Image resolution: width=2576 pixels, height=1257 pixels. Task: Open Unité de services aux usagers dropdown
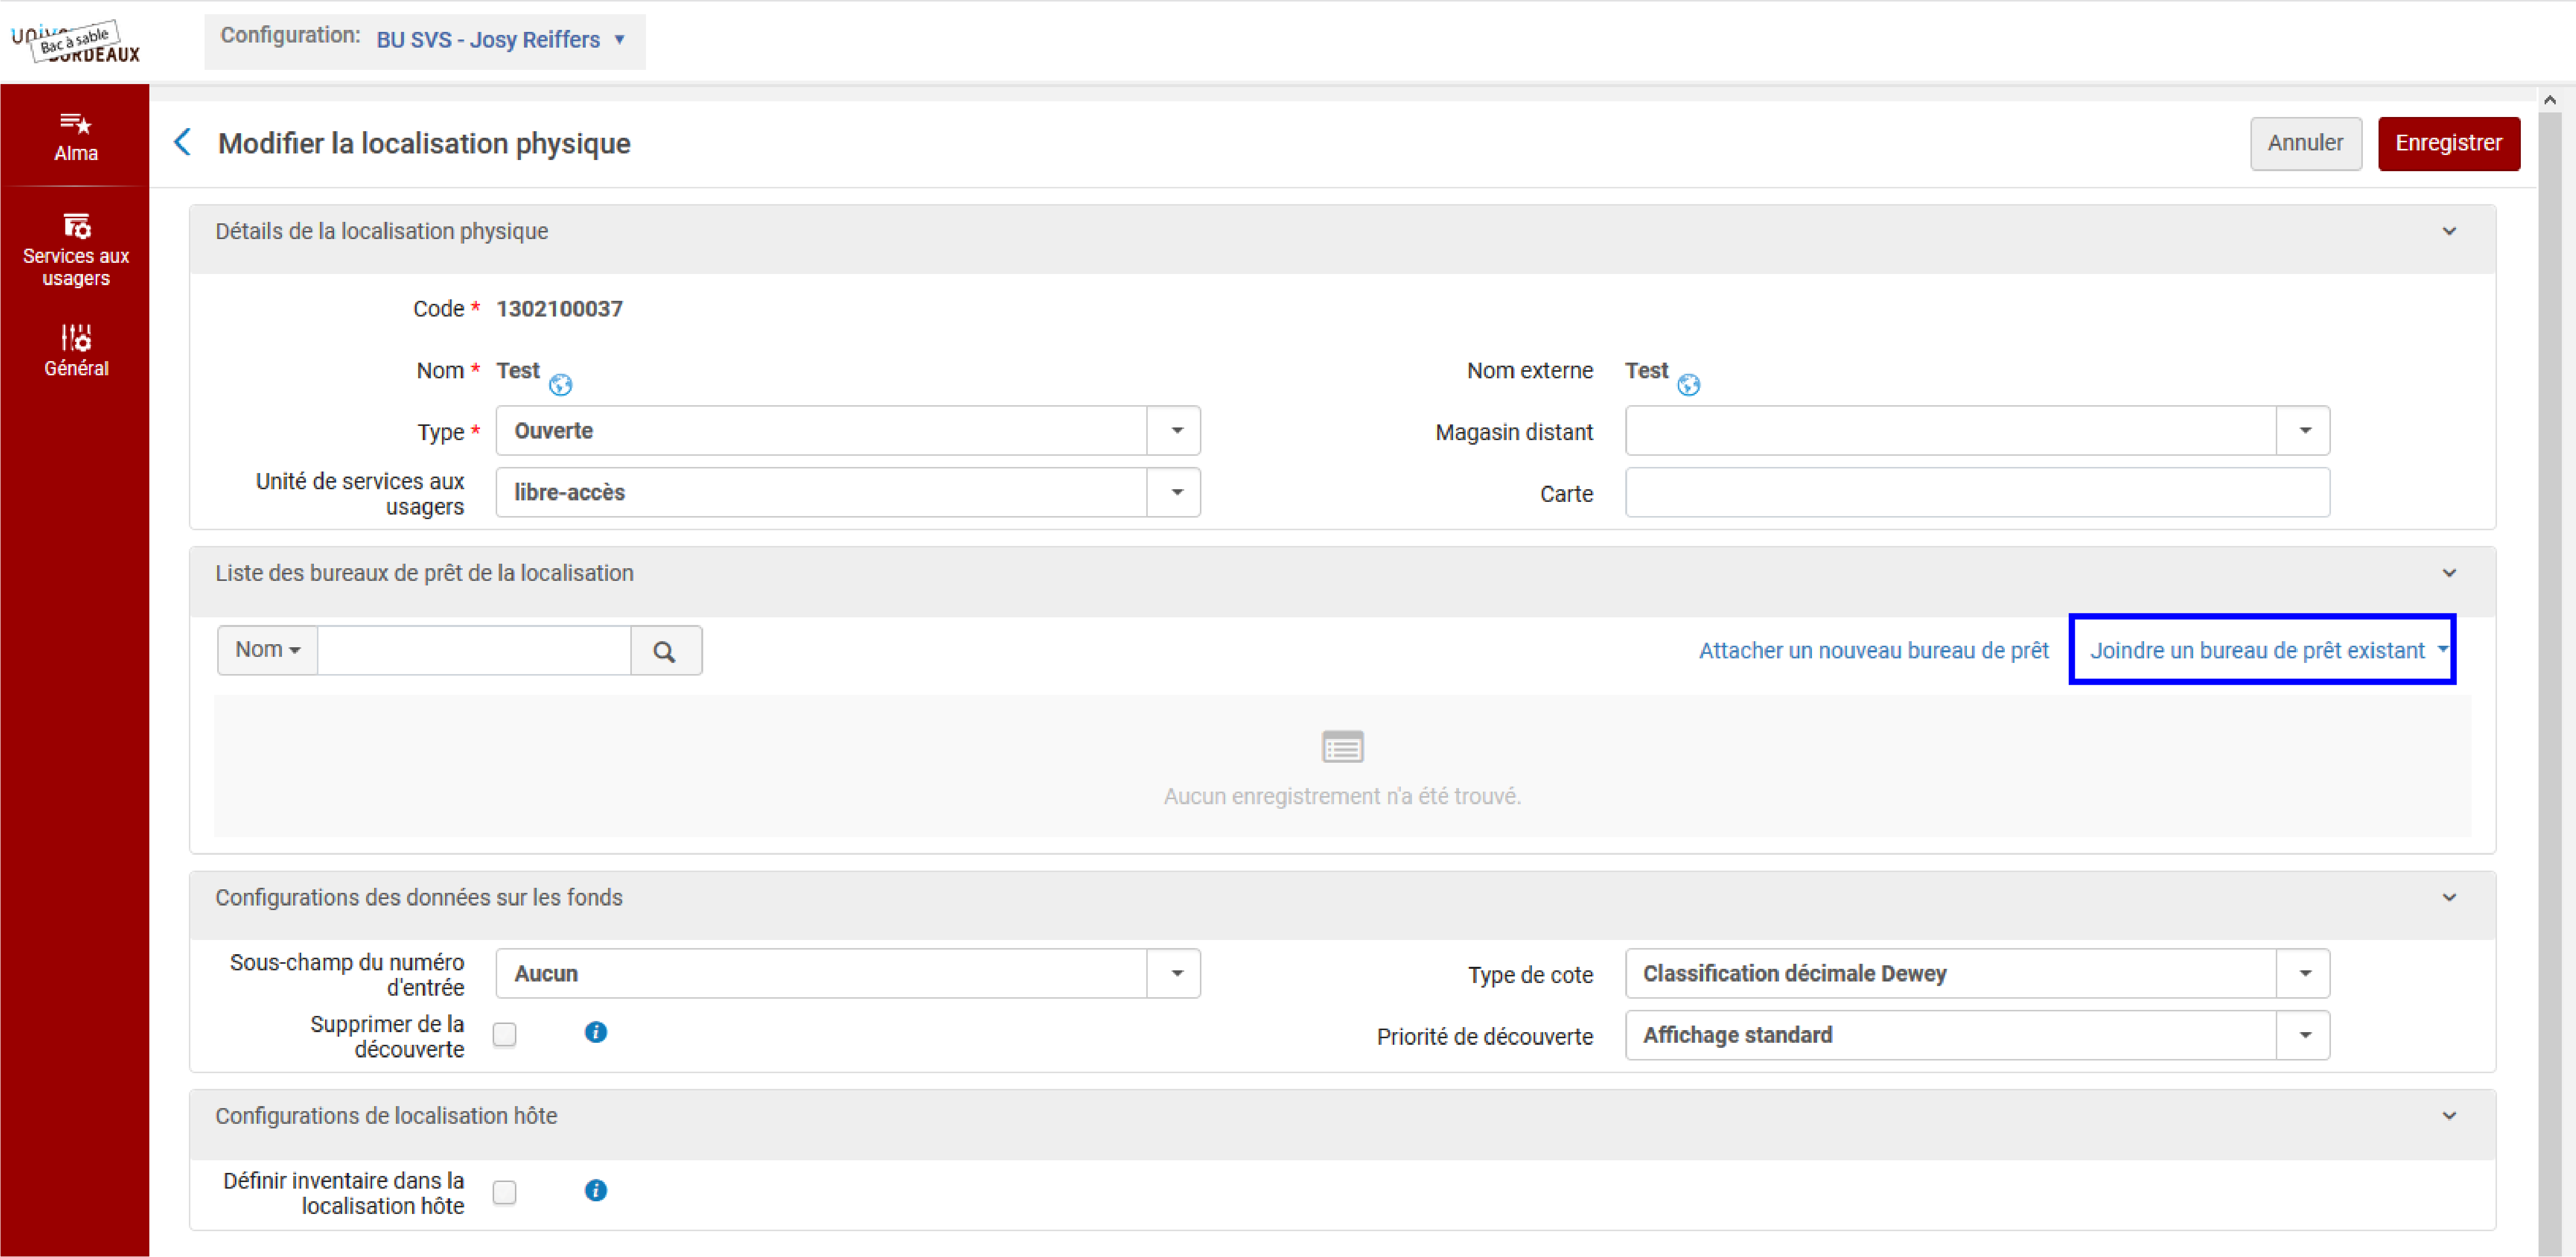coord(848,492)
